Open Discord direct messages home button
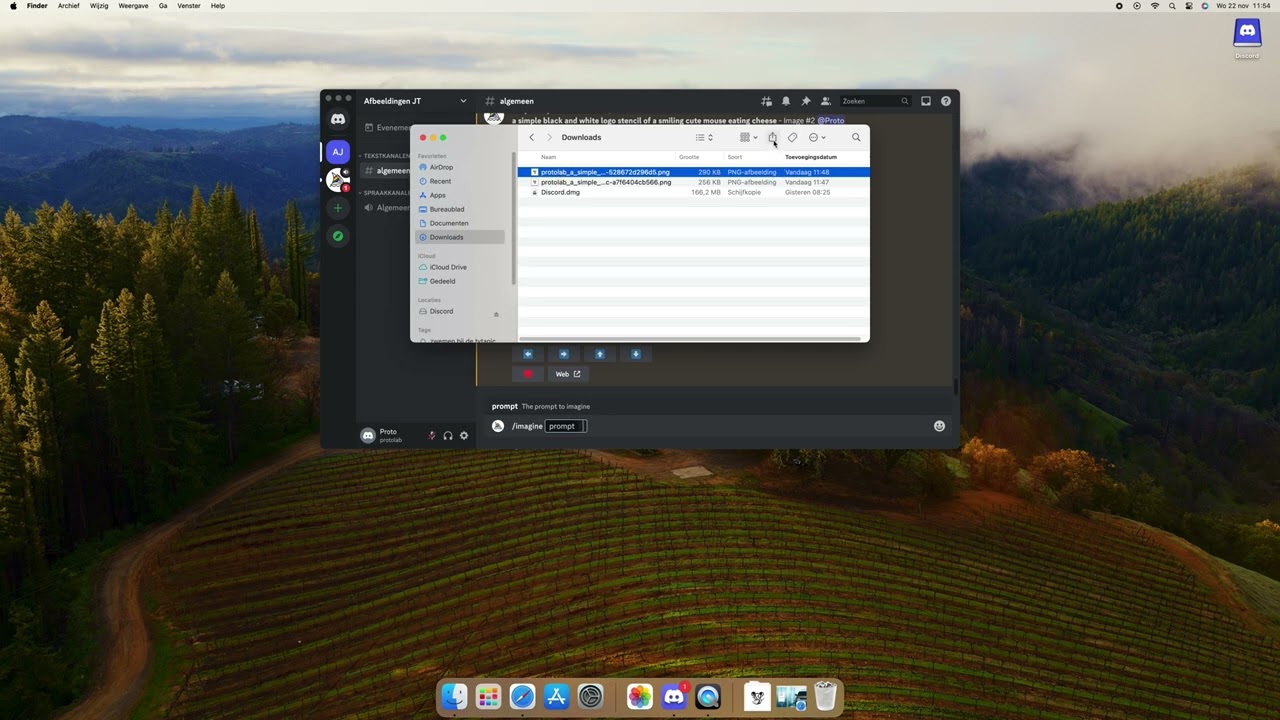Image resolution: width=1280 pixels, height=720 pixels. 338,120
